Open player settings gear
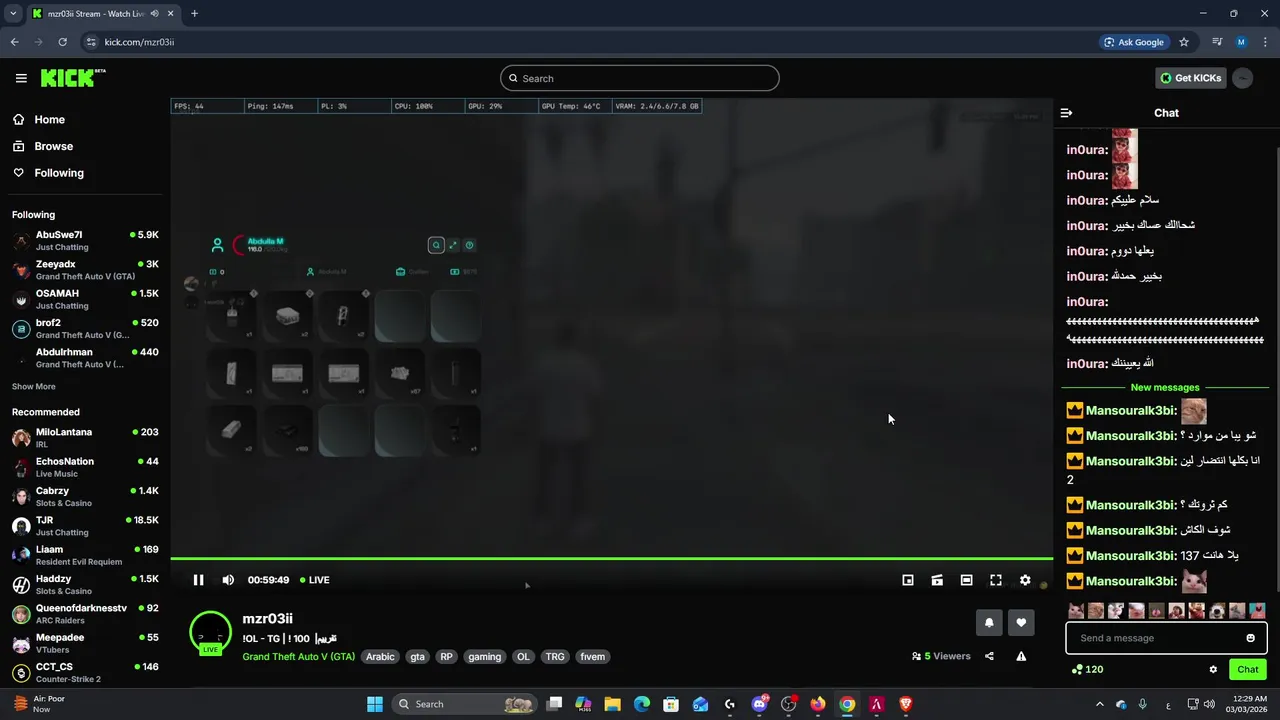 pyautogui.click(x=1025, y=580)
